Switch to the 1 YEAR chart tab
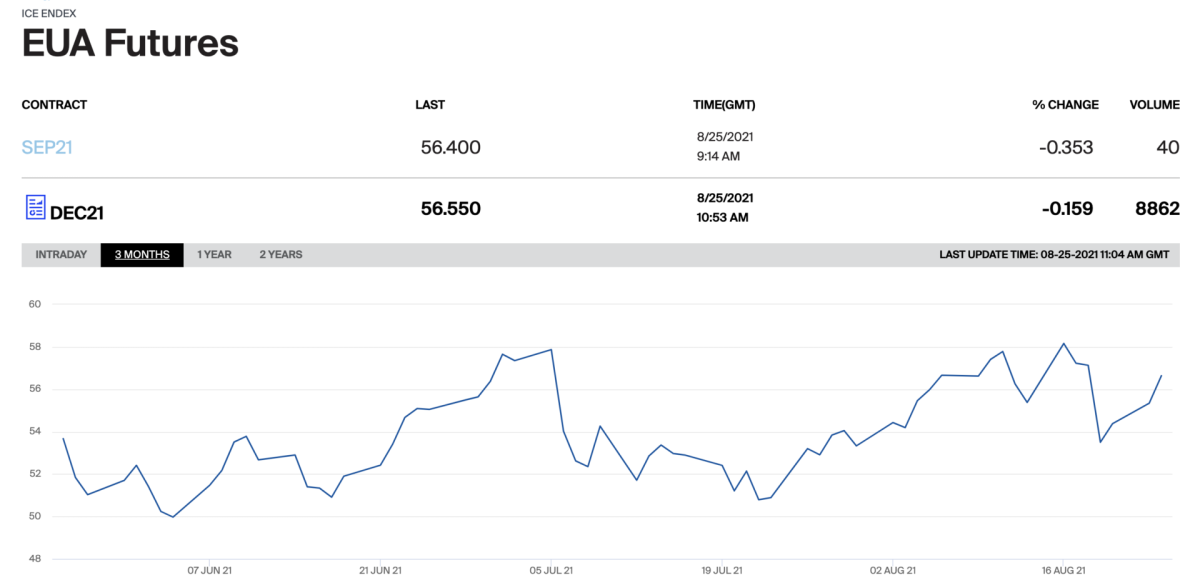 point(214,255)
